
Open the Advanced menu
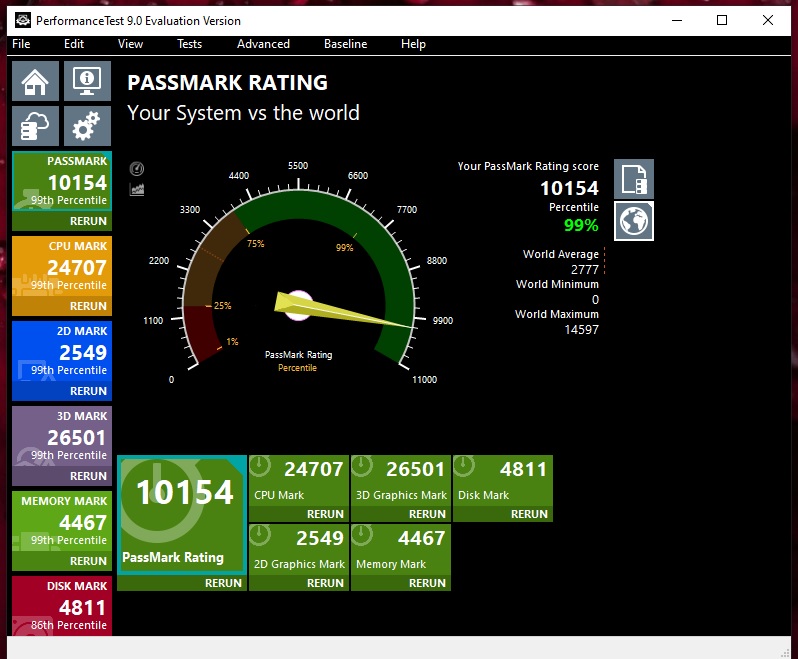coord(263,44)
